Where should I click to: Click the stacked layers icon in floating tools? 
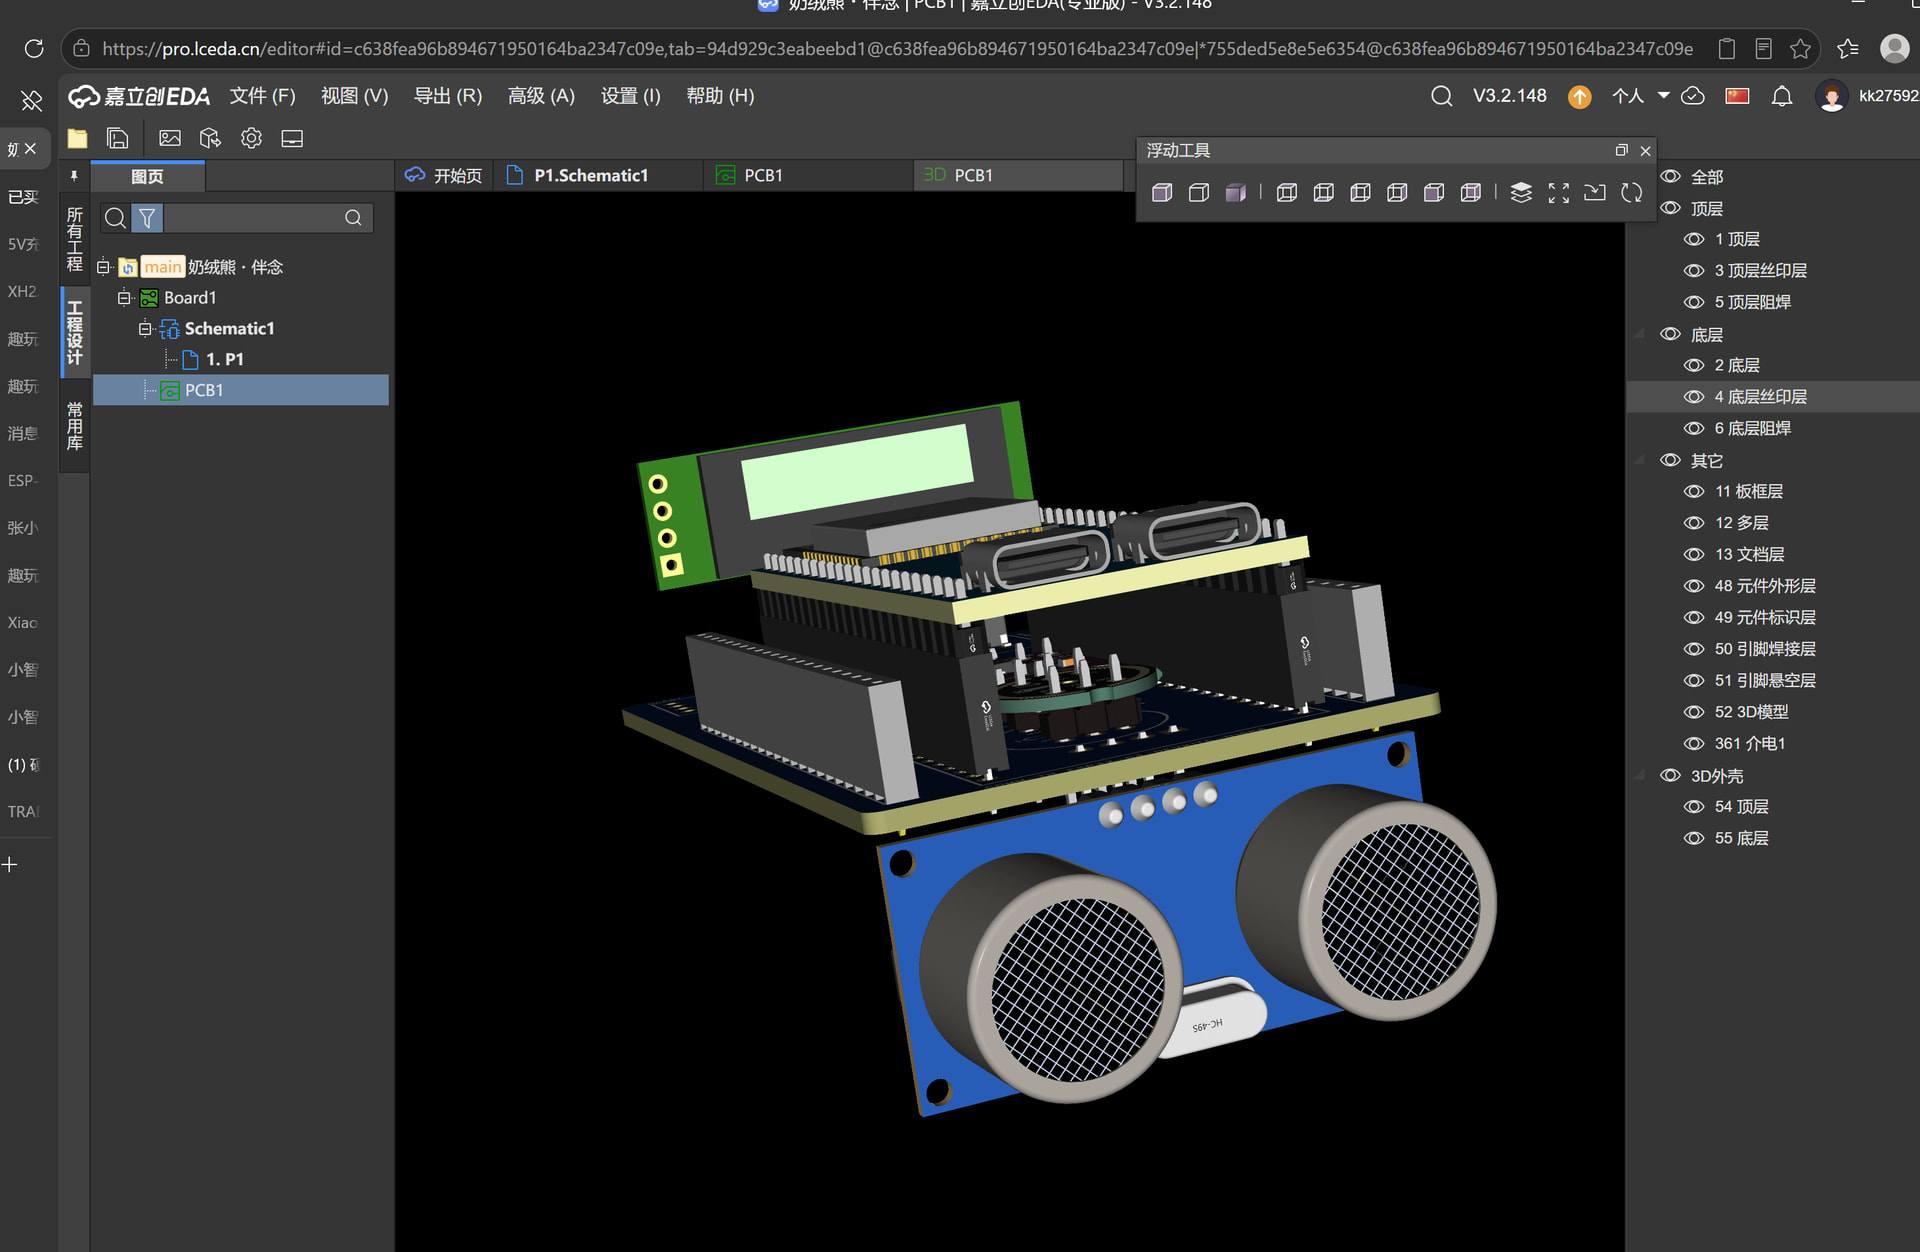pyautogui.click(x=1521, y=192)
